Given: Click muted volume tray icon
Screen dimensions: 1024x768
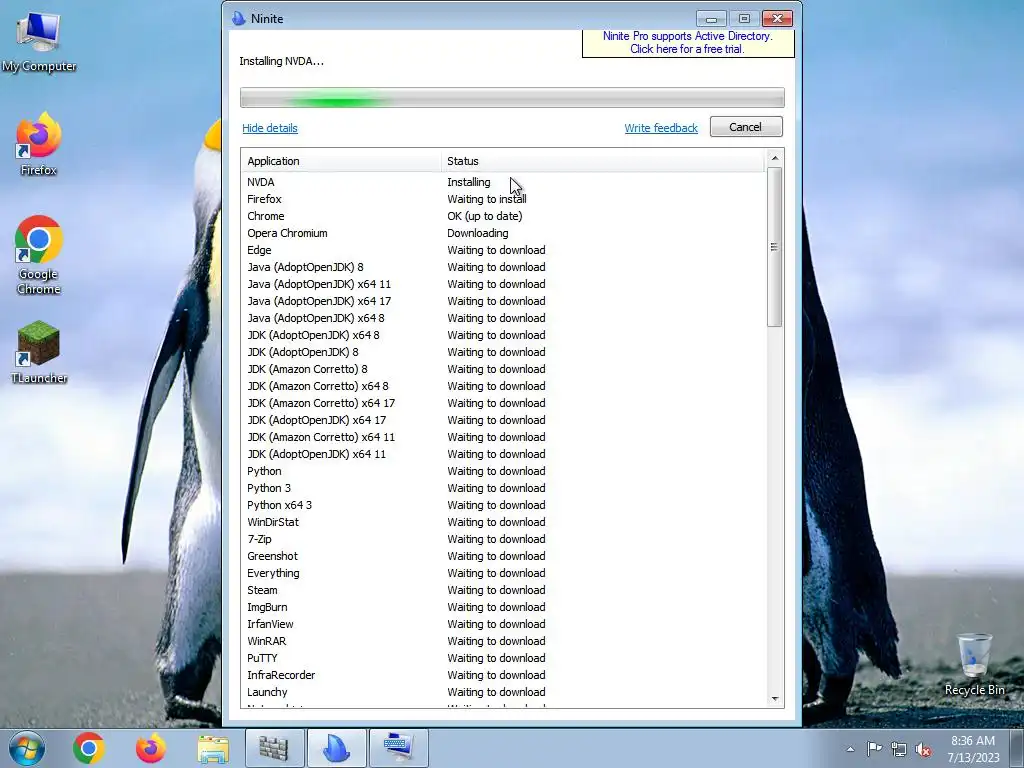Looking at the screenshot, I should click(923, 749).
